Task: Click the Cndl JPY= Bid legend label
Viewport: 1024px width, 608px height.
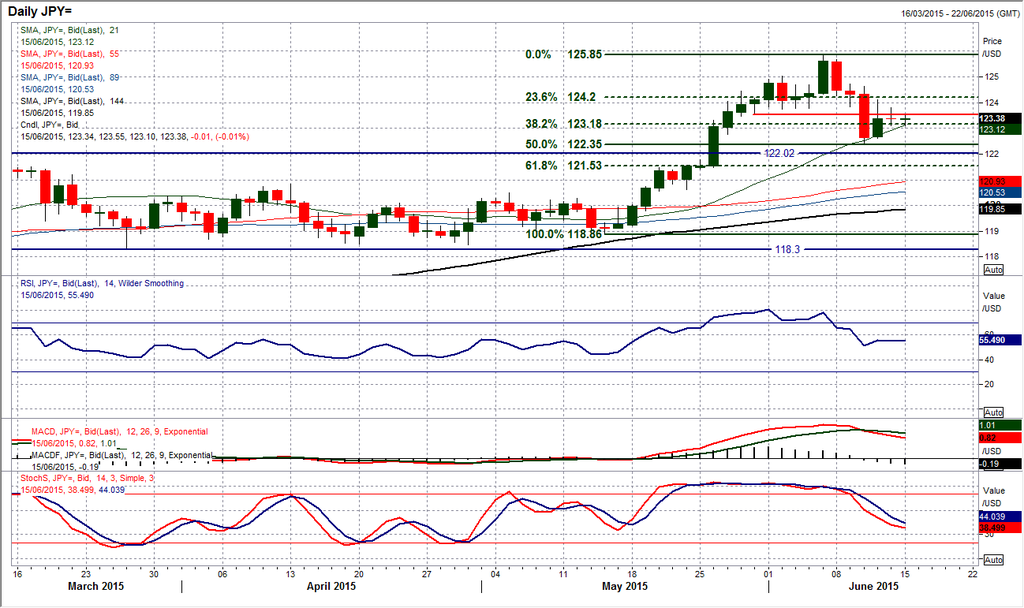Action: click(x=51, y=124)
